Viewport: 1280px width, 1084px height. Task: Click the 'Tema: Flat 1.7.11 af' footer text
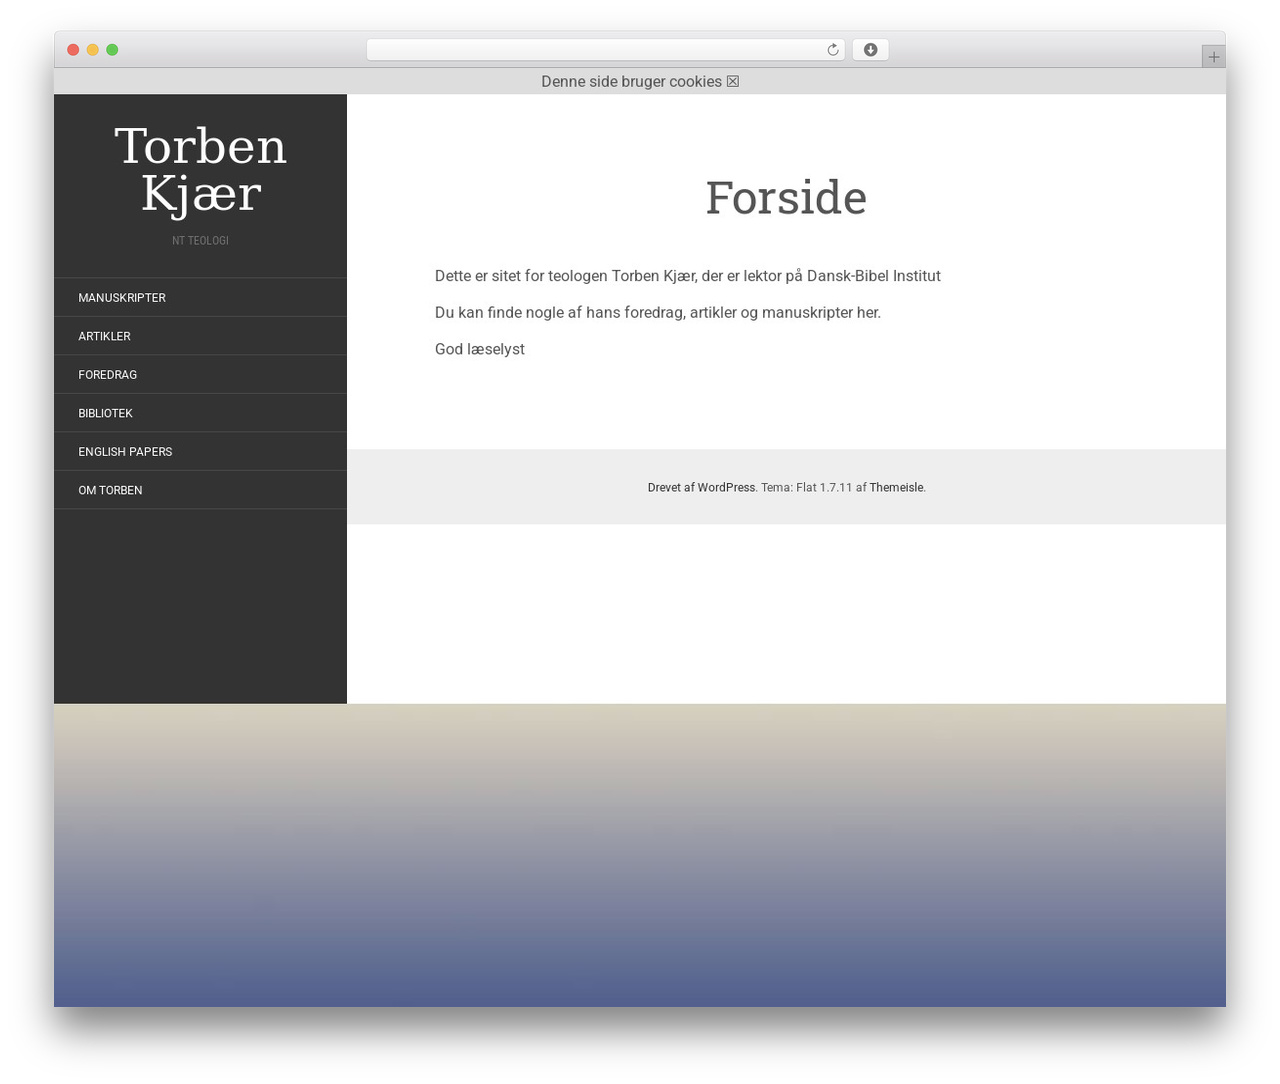pos(813,488)
